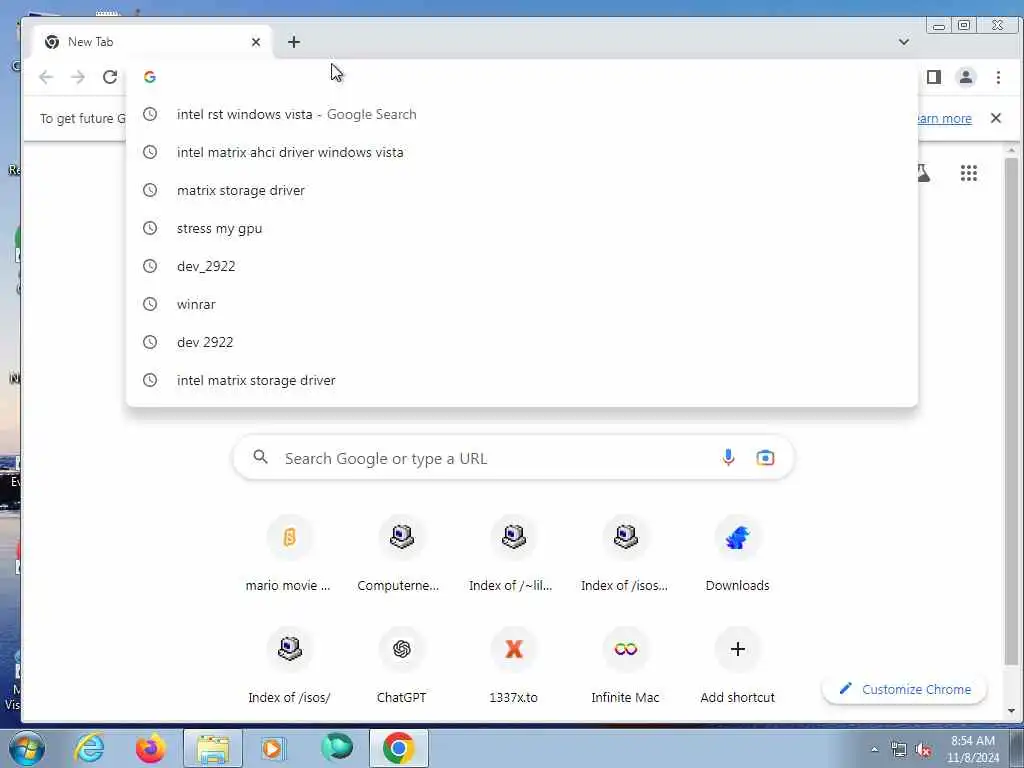The width and height of the screenshot is (1024, 768).
Task: Open the Downloads shortcut tile
Action: [x=737, y=552]
